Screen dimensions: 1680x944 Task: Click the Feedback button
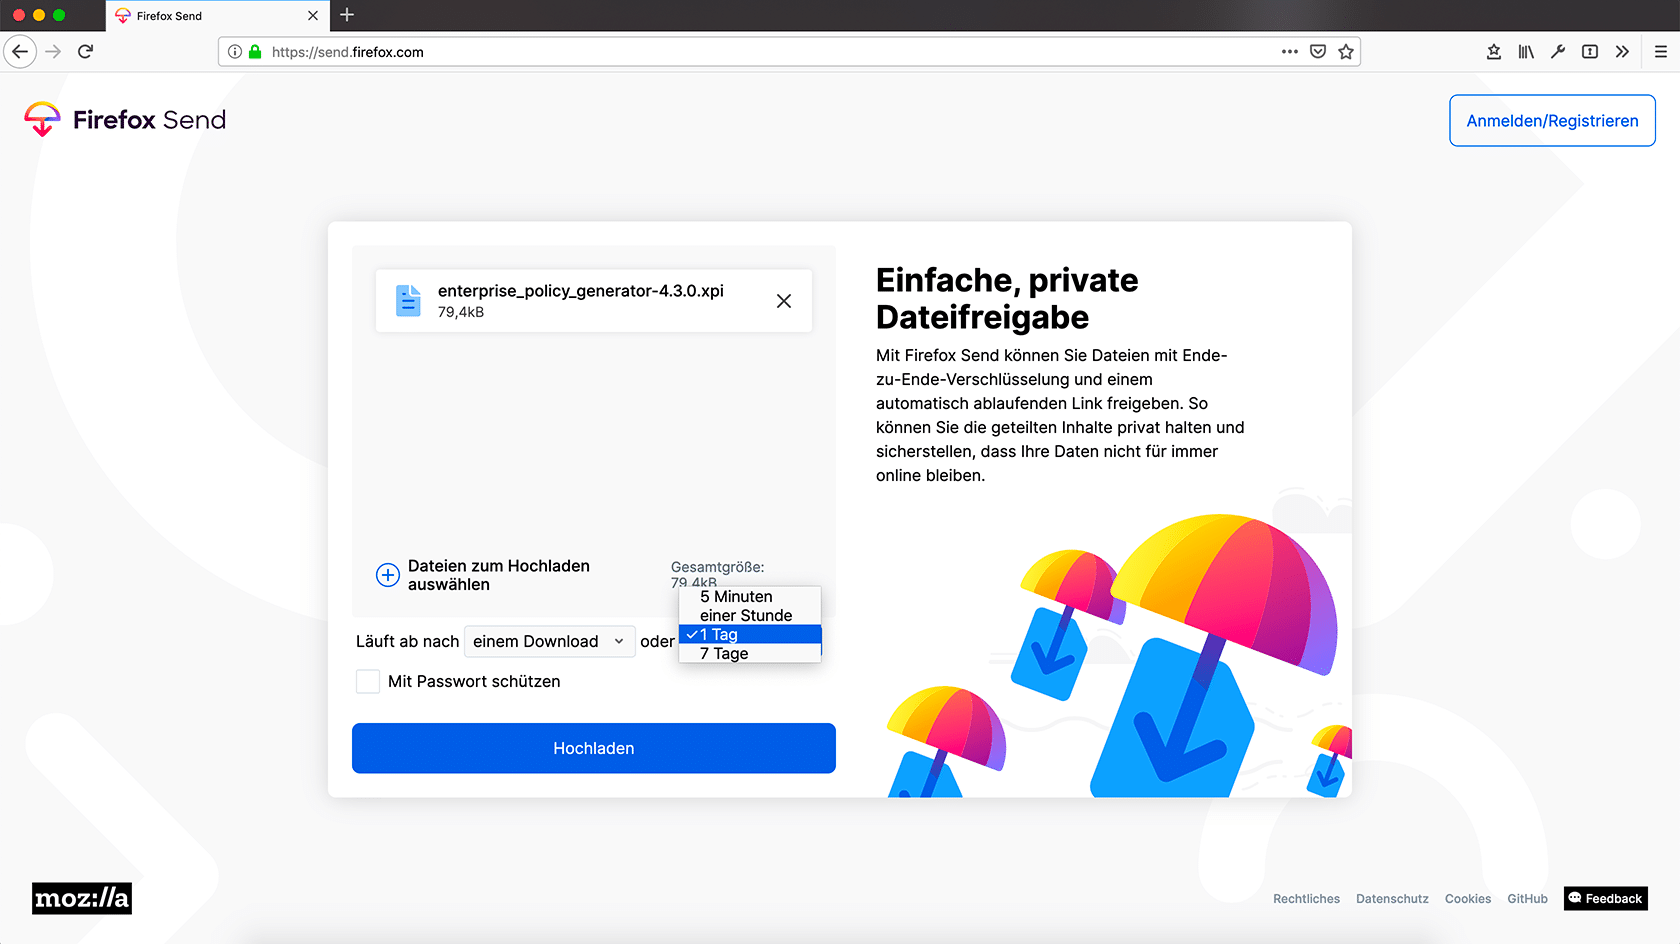1606,898
